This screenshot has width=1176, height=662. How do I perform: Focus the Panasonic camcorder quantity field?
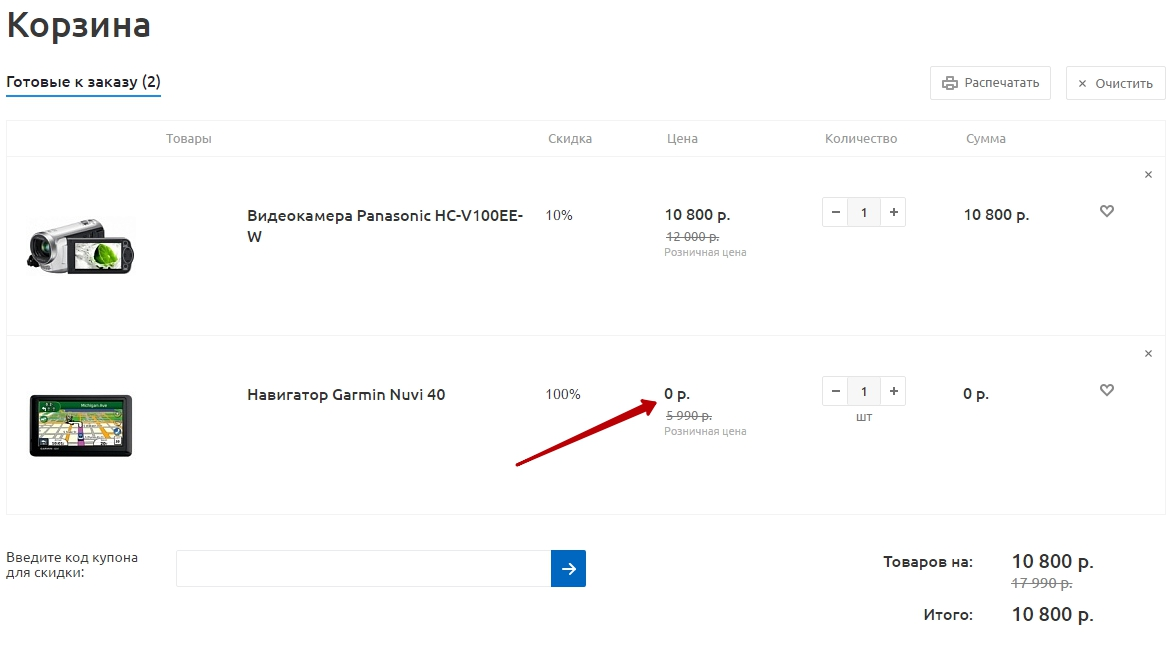pos(864,212)
